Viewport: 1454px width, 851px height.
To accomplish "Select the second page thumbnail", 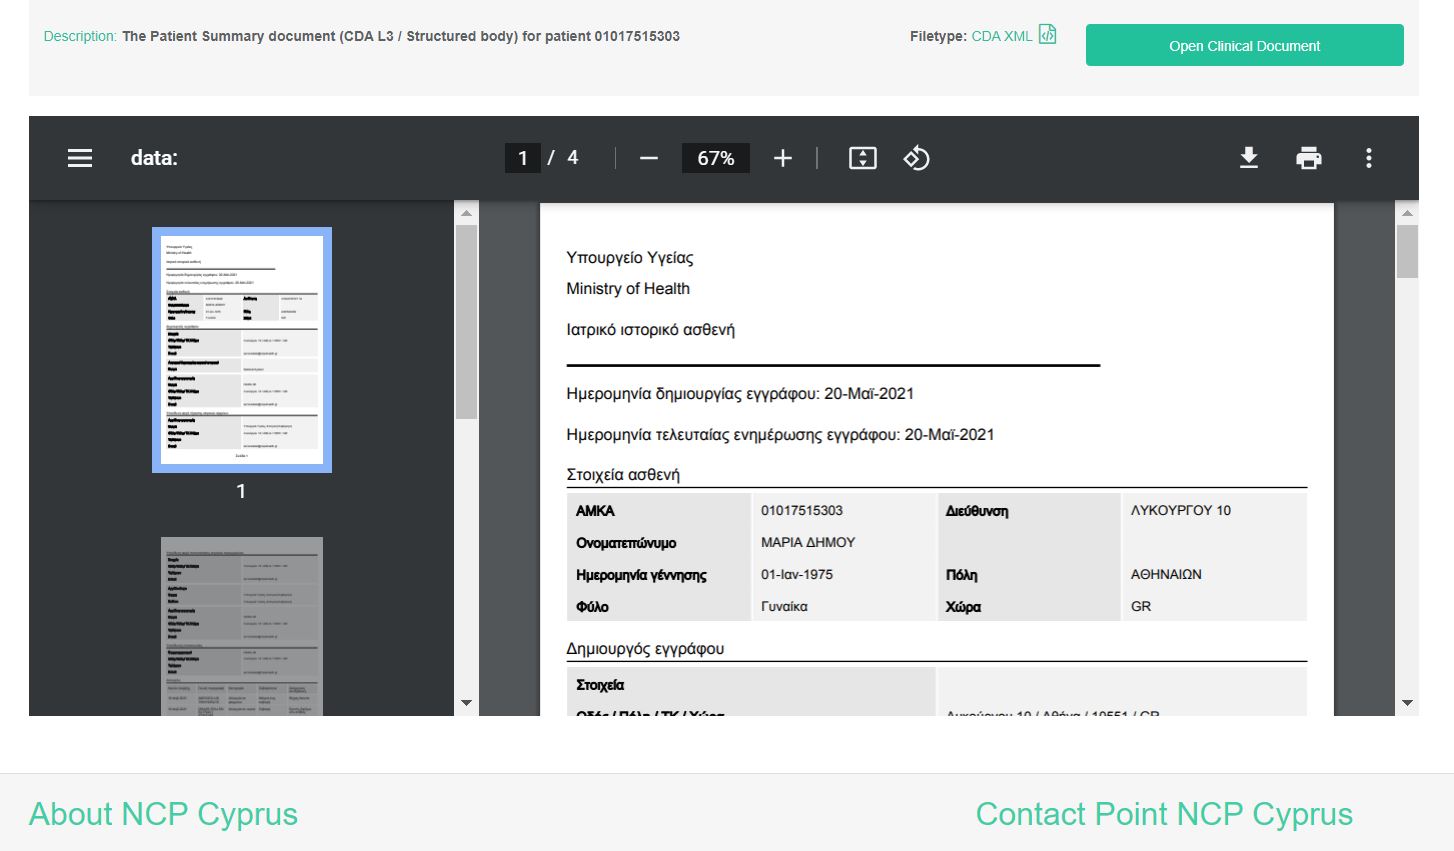I will pyautogui.click(x=242, y=625).
